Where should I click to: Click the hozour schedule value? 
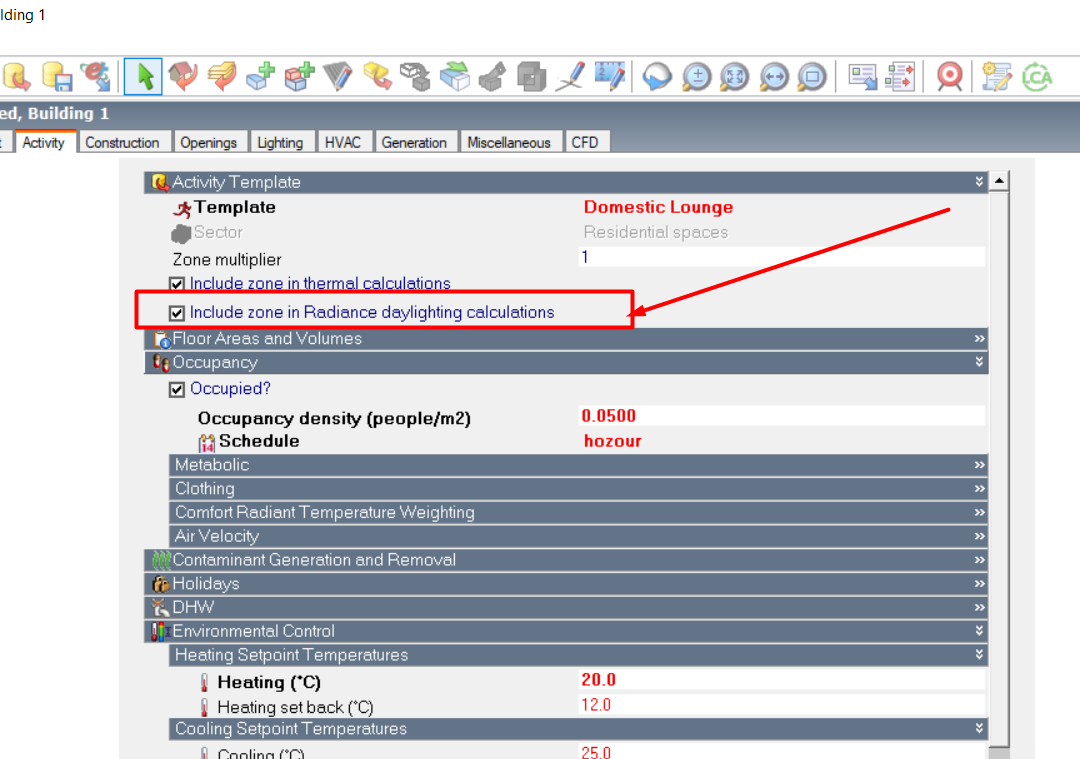[x=612, y=441]
